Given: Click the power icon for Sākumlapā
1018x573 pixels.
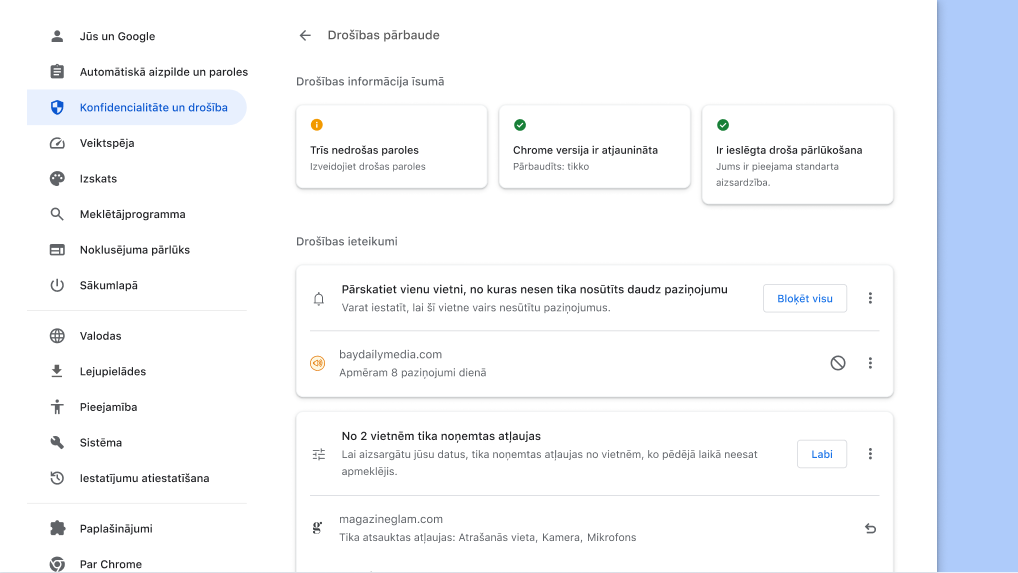Looking at the screenshot, I should tap(57, 286).
